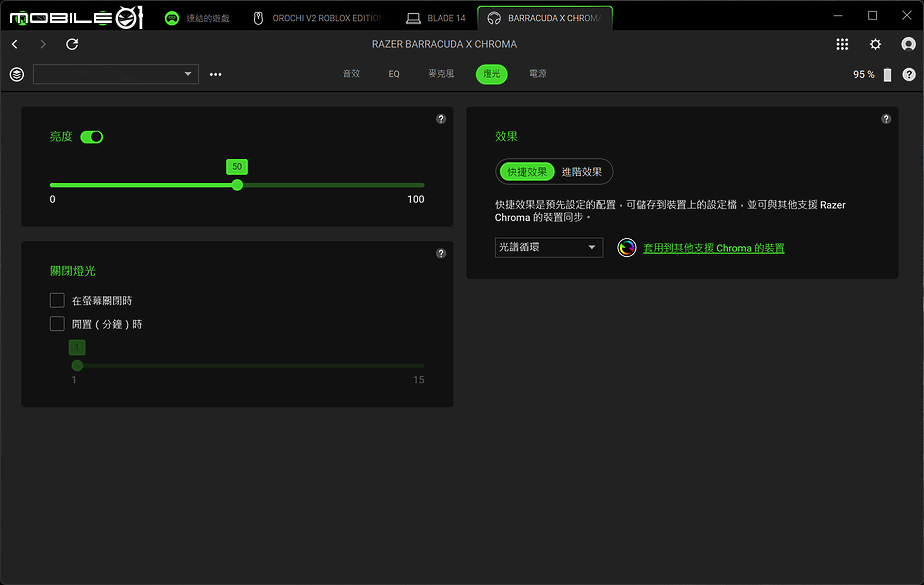This screenshot has width=924, height=585.
Task: Select the BARRACUDA X CHROMA tab
Action: 545,18
